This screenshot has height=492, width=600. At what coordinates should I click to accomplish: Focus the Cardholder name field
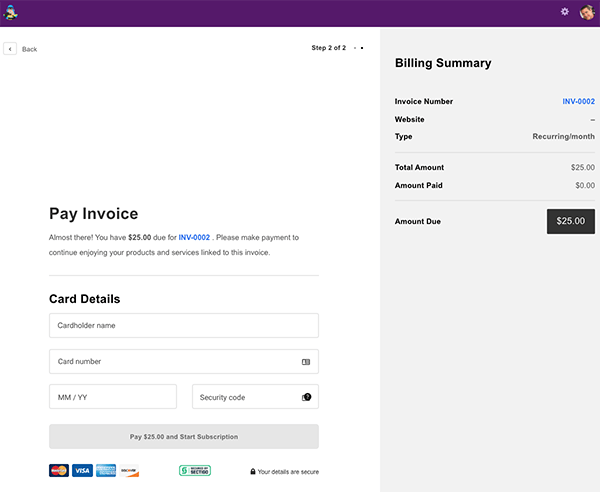coord(183,325)
